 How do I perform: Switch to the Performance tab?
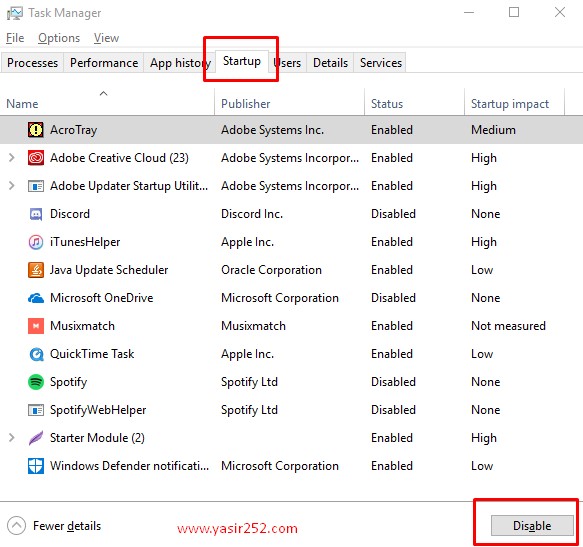tap(104, 62)
